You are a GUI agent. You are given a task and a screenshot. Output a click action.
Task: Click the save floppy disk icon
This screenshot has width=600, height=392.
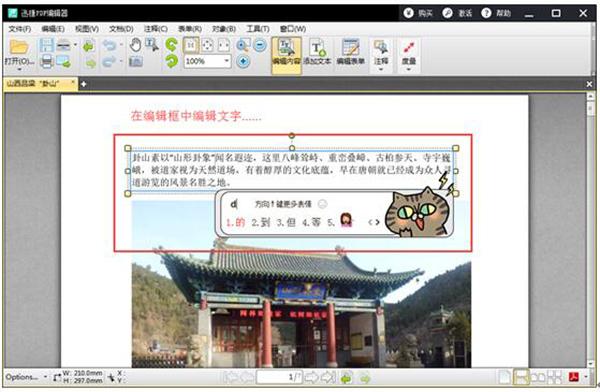pos(46,45)
